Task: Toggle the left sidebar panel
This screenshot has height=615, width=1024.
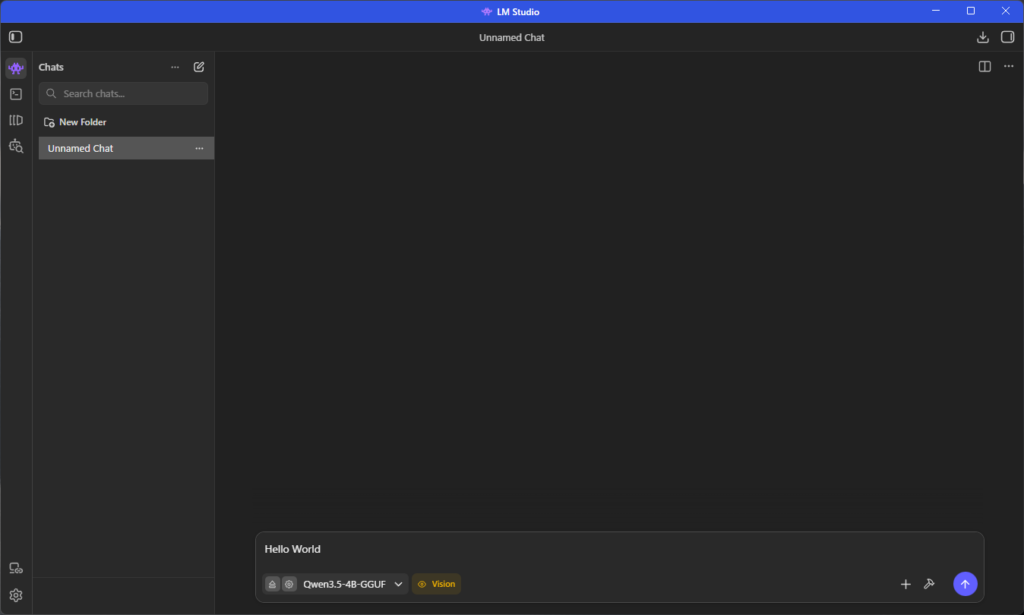Action: 15,37
